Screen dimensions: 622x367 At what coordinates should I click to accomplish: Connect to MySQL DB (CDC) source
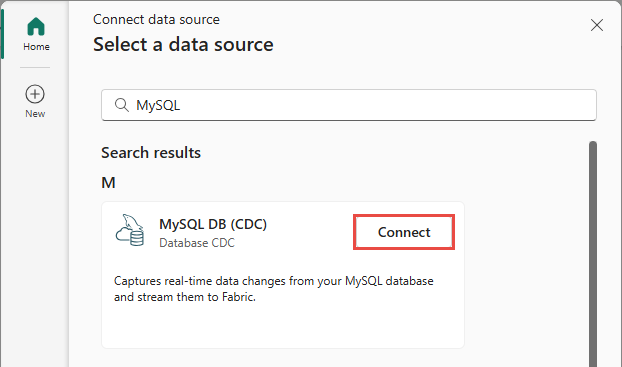coord(404,232)
